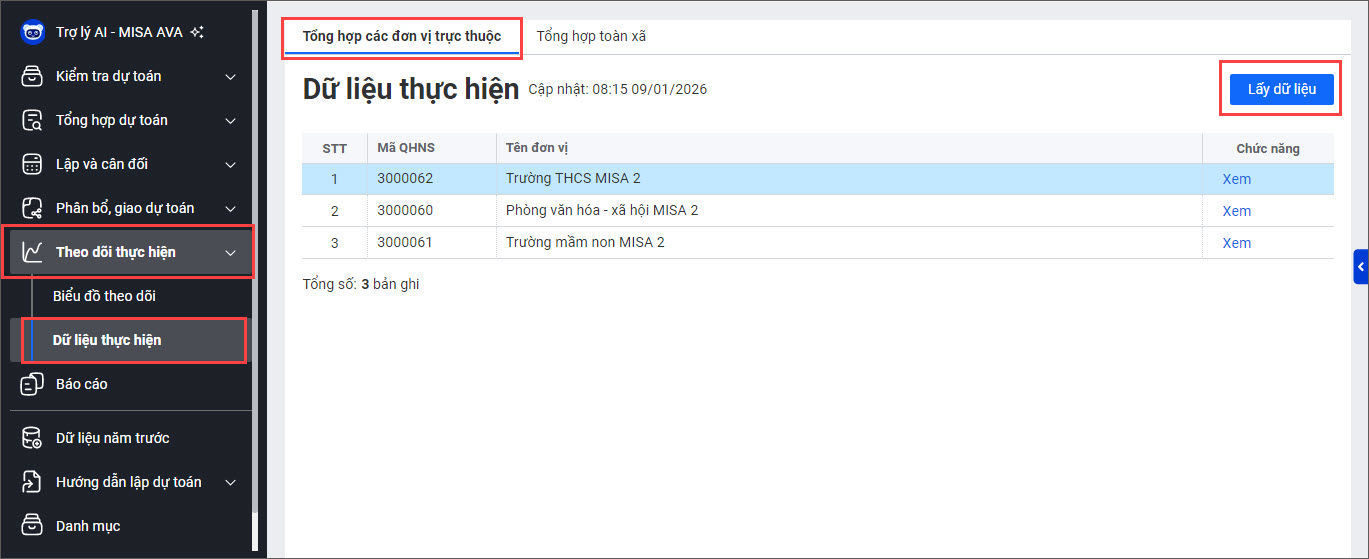1369x559 pixels.
Task: Expand the blue side panel arrow
Action: pos(1361,267)
